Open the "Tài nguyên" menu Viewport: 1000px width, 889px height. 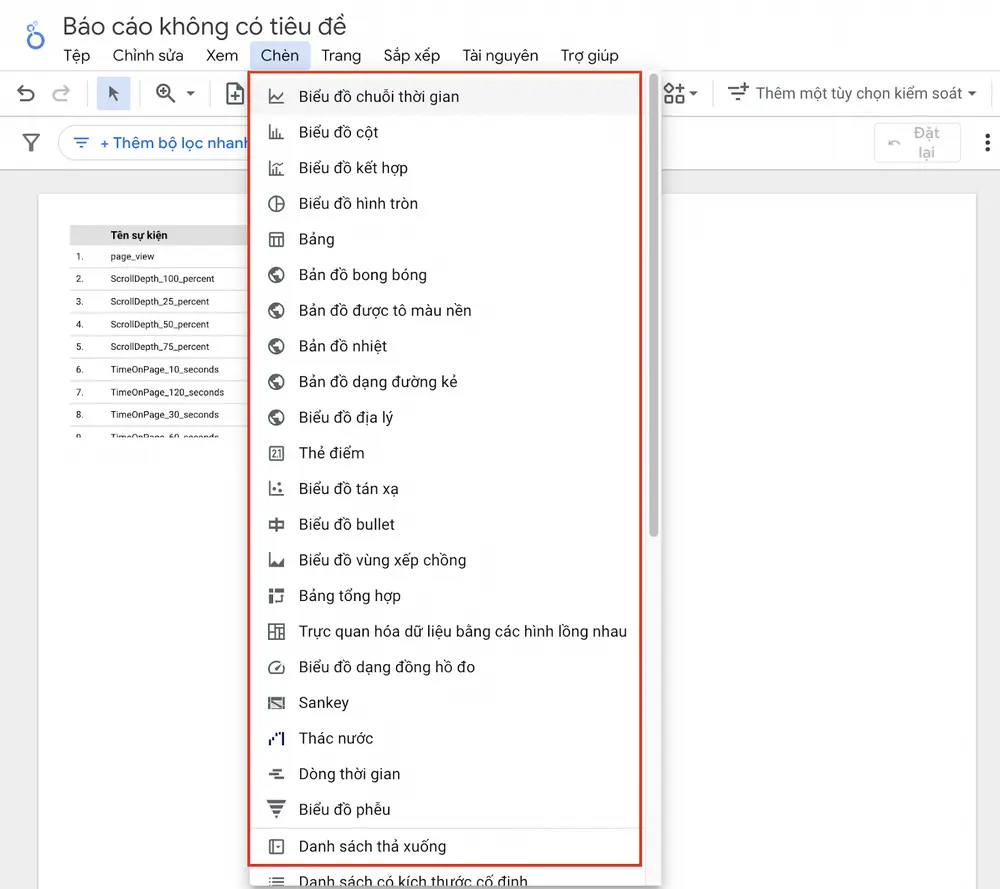click(x=500, y=55)
